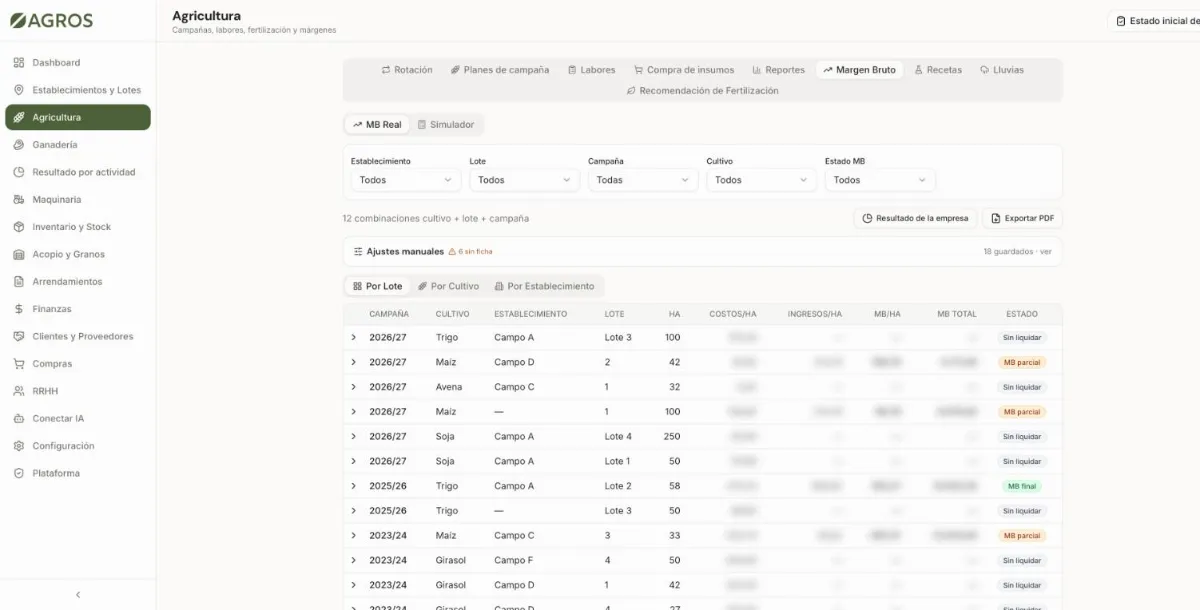Expand the 2025/26 Trigo Lote 2 row
The height and width of the screenshot is (610, 1200).
(353, 486)
